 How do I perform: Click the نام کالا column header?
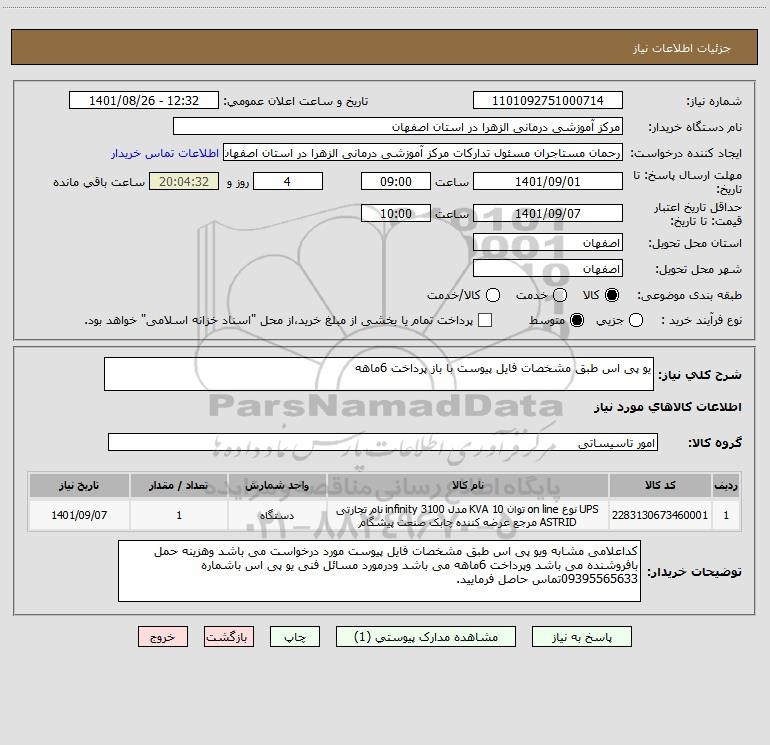(x=468, y=486)
